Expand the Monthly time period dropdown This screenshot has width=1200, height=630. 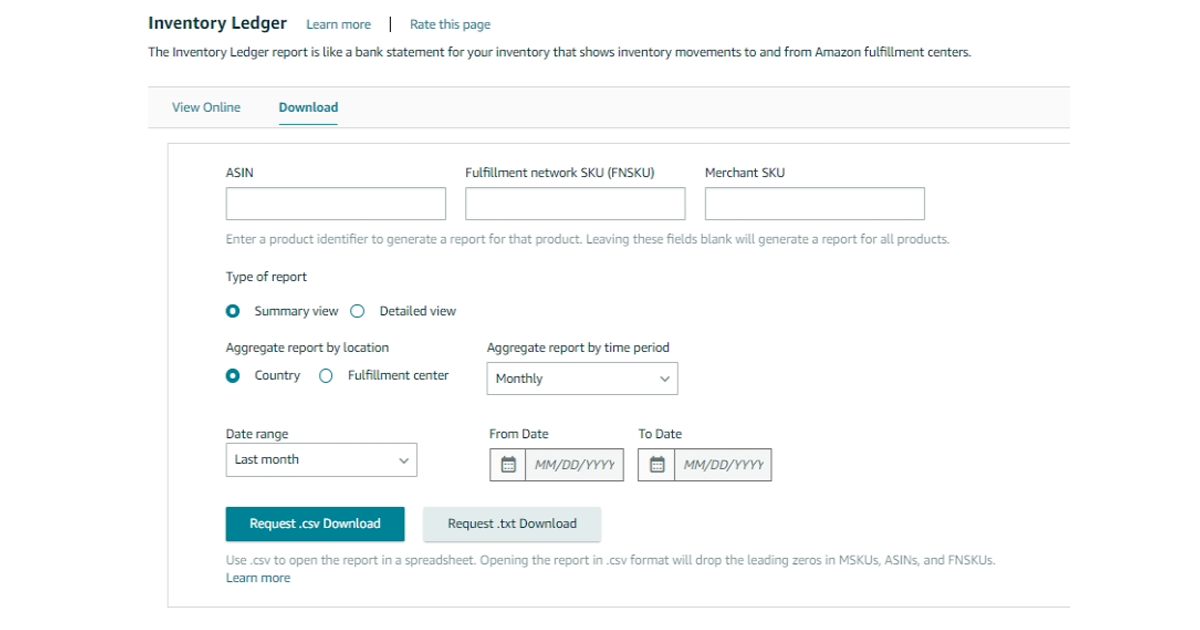[x=582, y=379]
